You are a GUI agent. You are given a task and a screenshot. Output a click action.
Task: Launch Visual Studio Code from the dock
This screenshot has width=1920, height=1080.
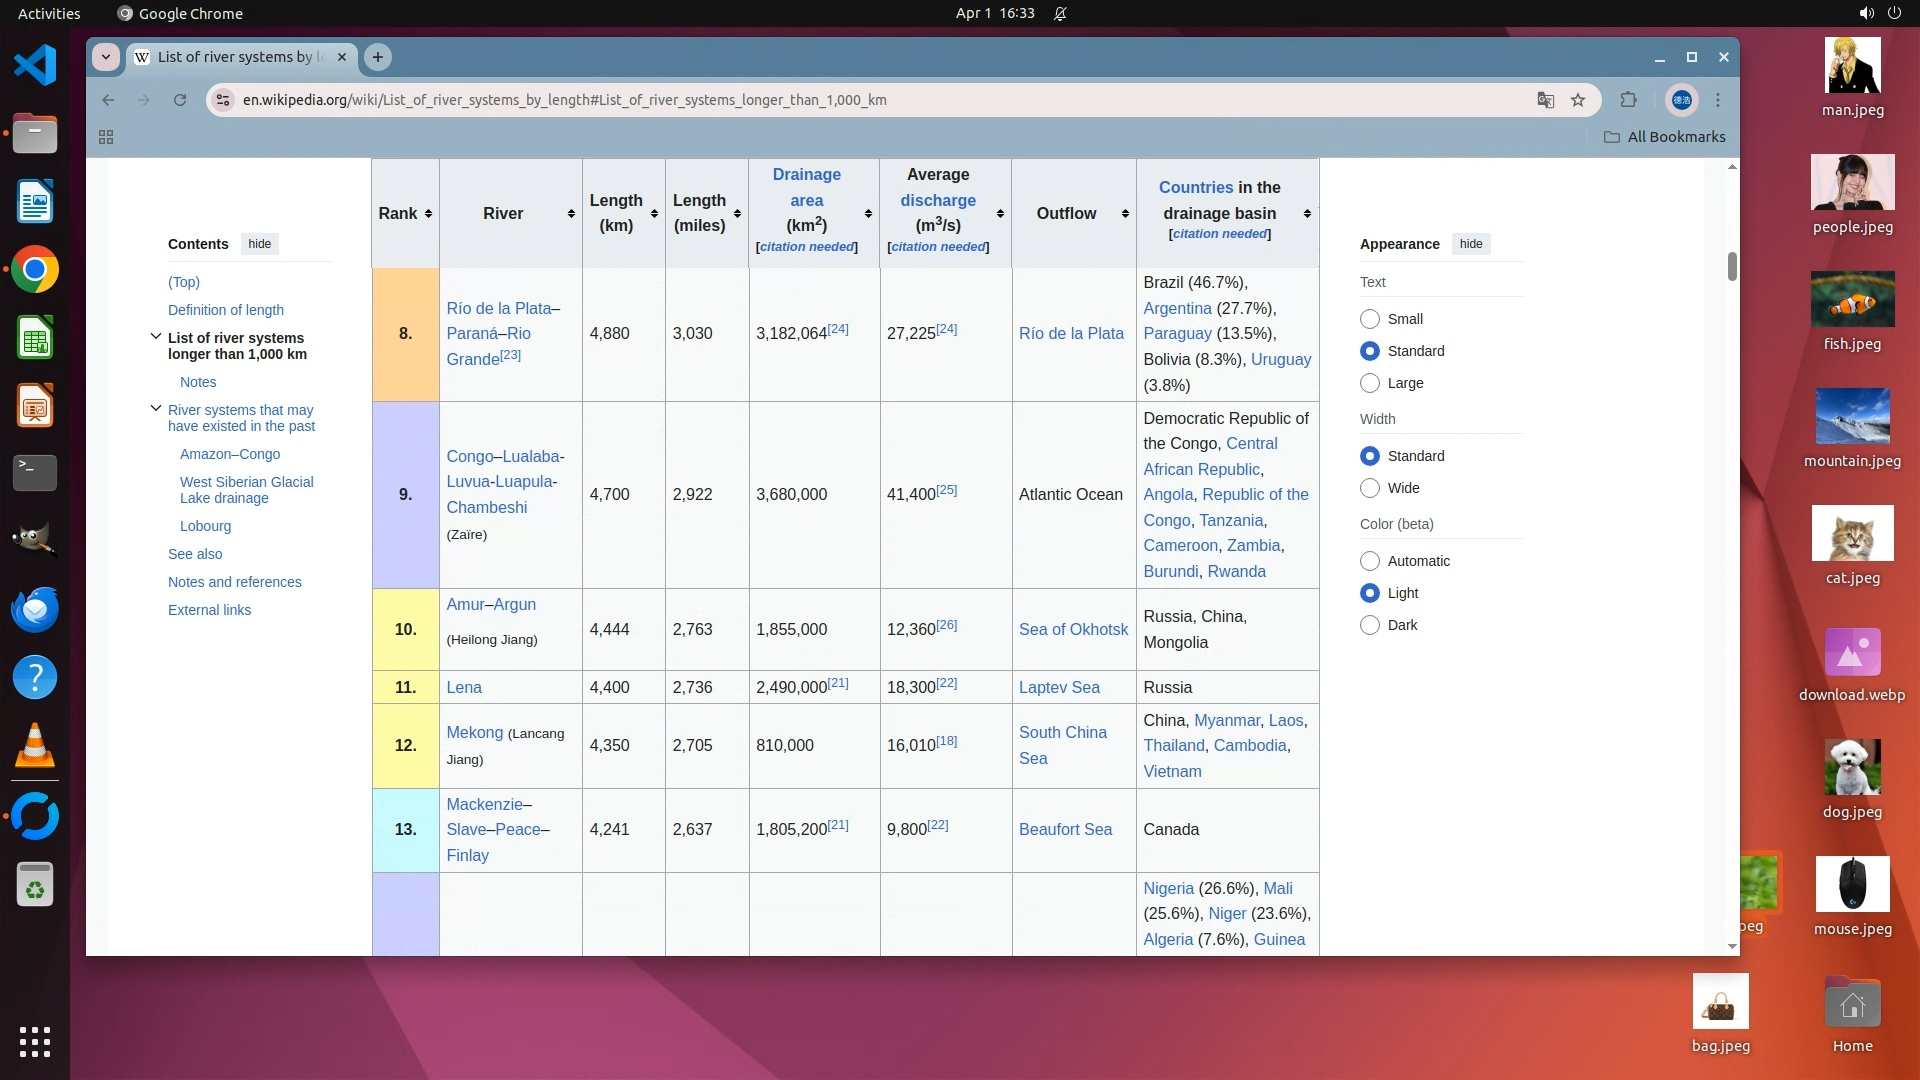[35, 66]
